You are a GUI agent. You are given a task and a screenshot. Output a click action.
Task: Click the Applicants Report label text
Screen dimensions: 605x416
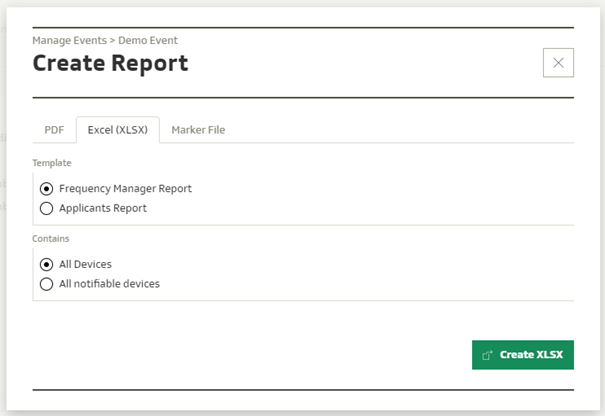(103, 208)
